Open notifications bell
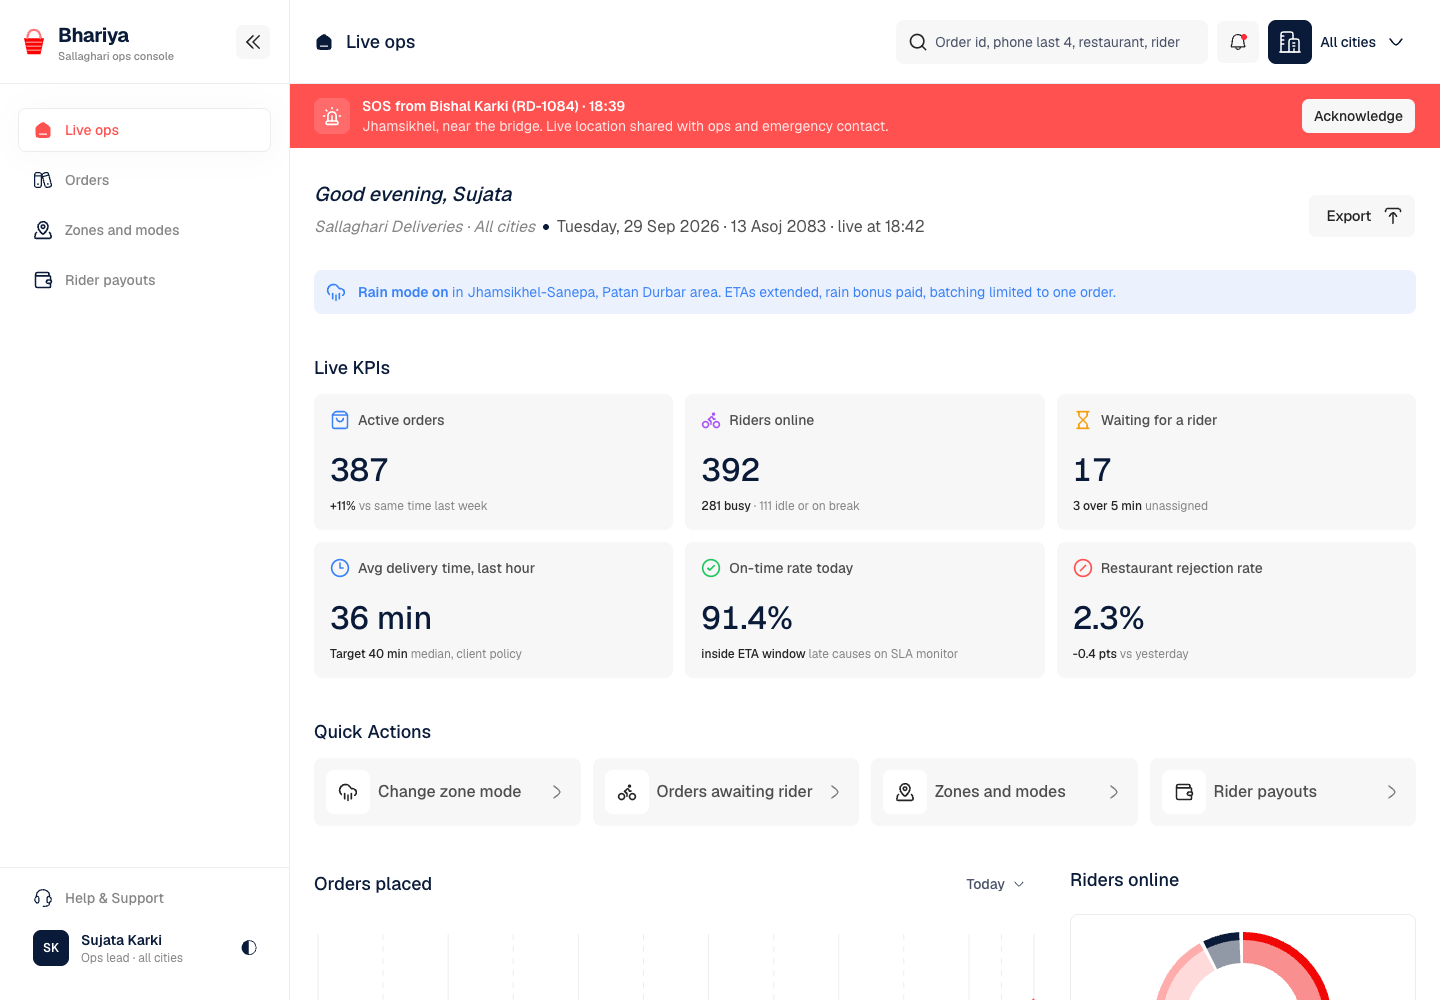 tap(1238, 42)
